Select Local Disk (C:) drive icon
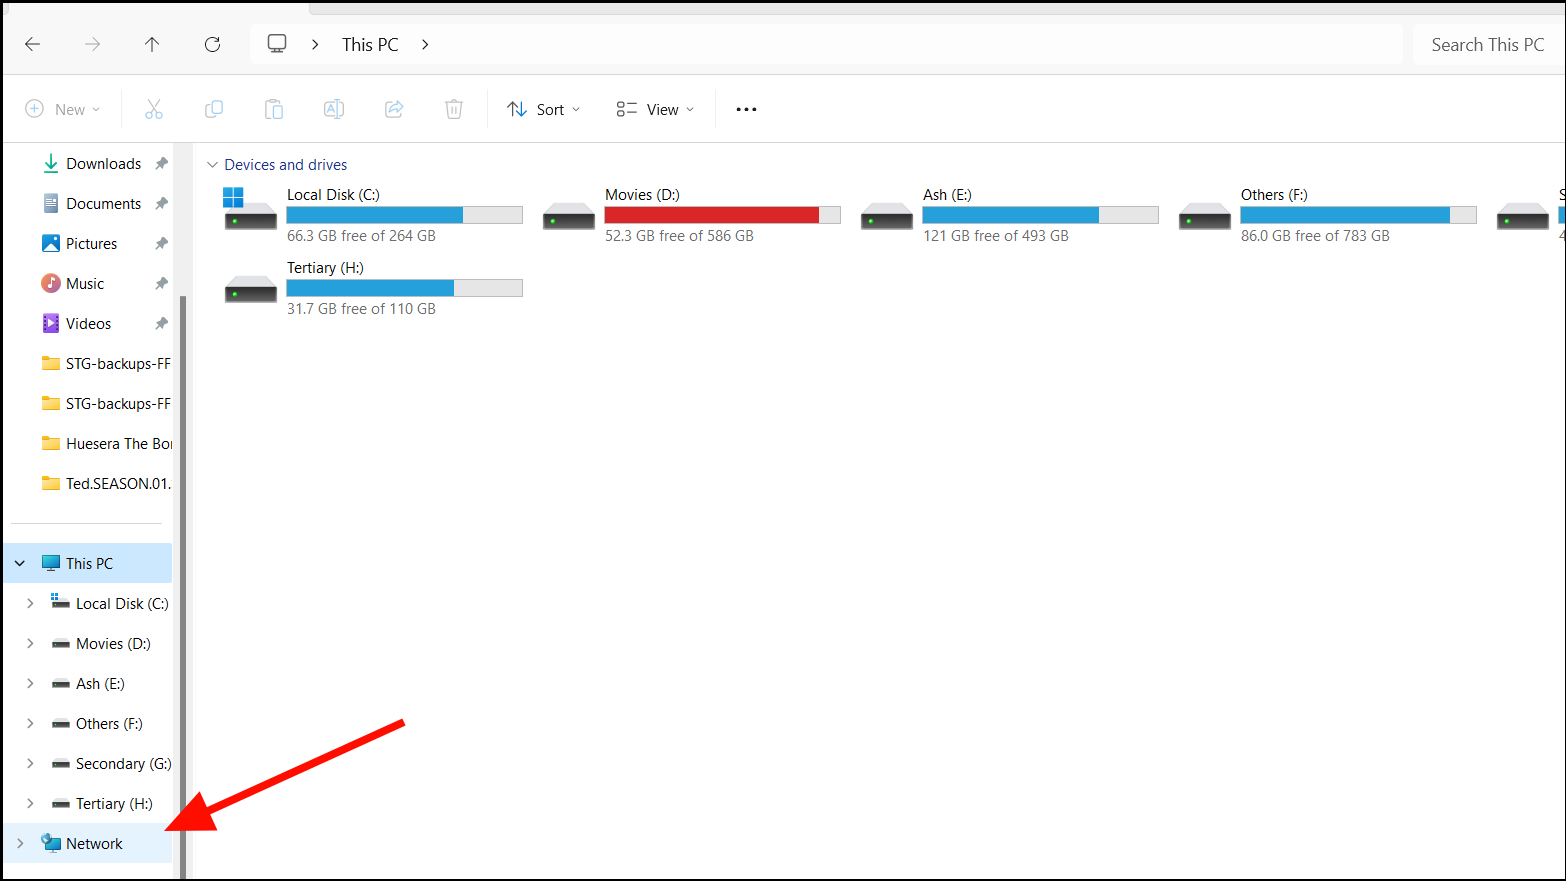 click(x=250, y=210)
